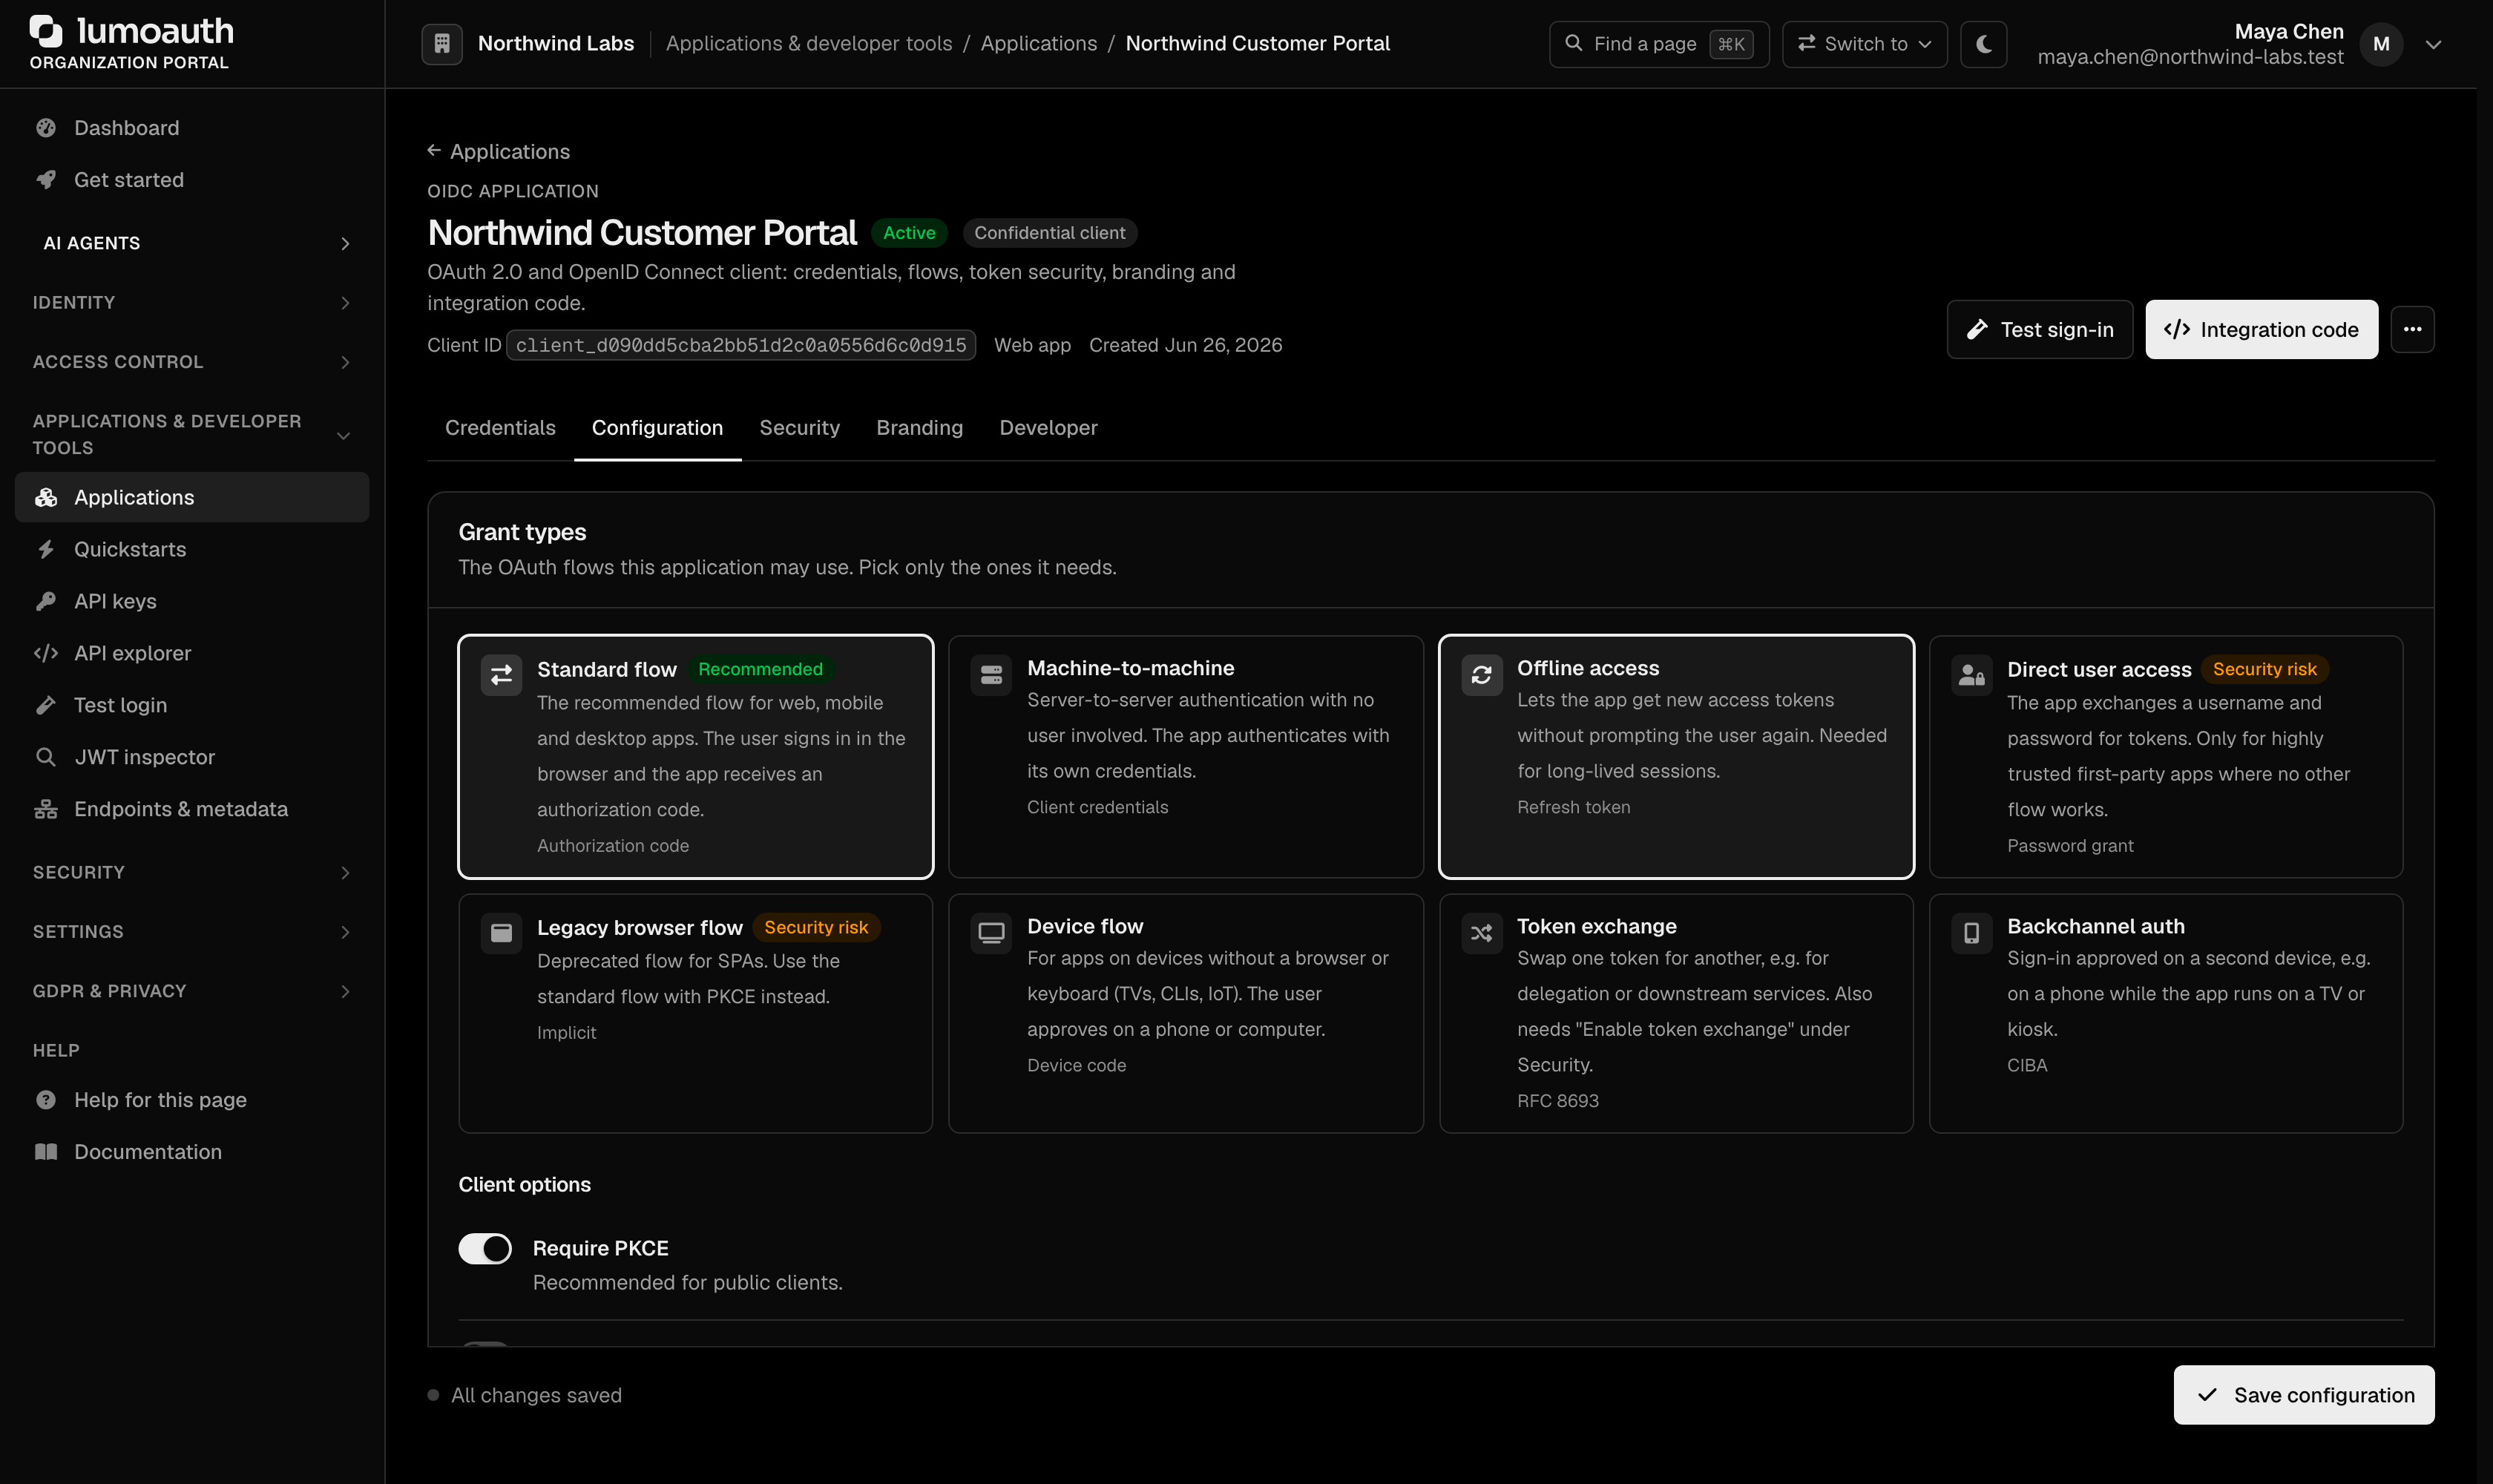The width and height of the screenshot is (2493, 1484).
Task: Enable the Legacy browser flow grant card
Action: click(x=696, y=1013)
